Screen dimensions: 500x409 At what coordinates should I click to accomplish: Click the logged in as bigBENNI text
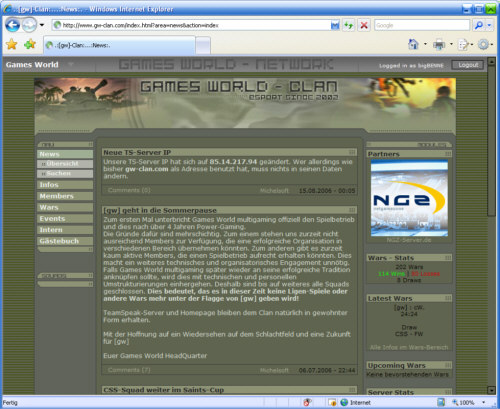pyautogui.click(x=411, y=66)
